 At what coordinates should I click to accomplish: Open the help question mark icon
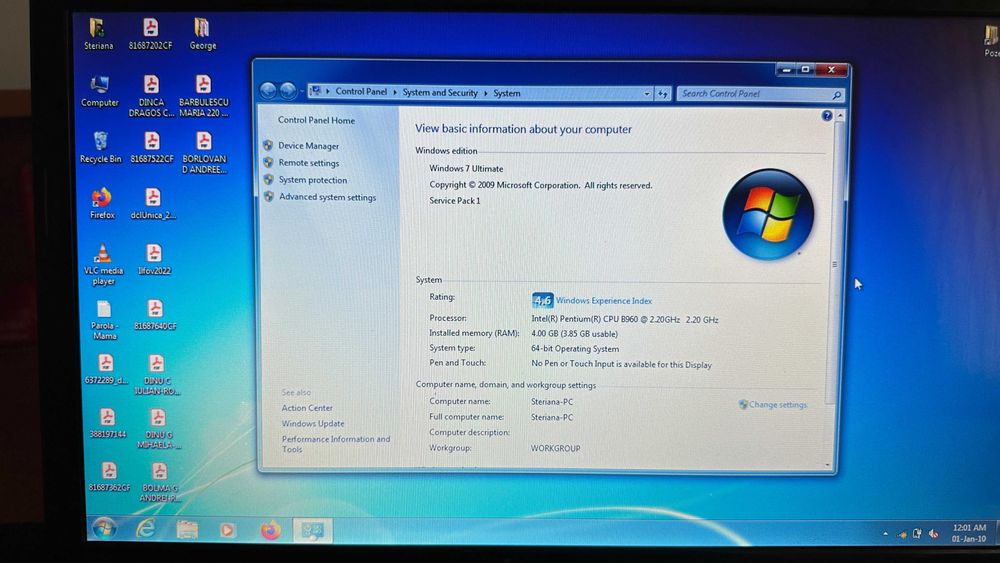pyautogui.click(x=827, y=115)
